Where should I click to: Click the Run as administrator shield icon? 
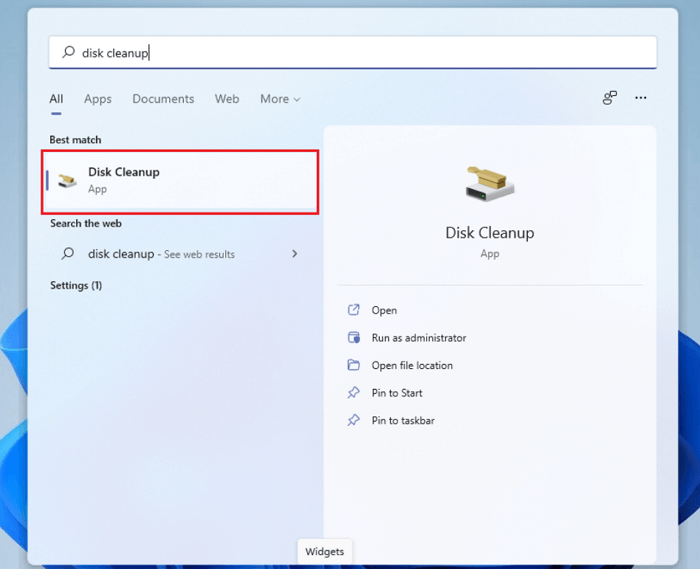(353, 338)
